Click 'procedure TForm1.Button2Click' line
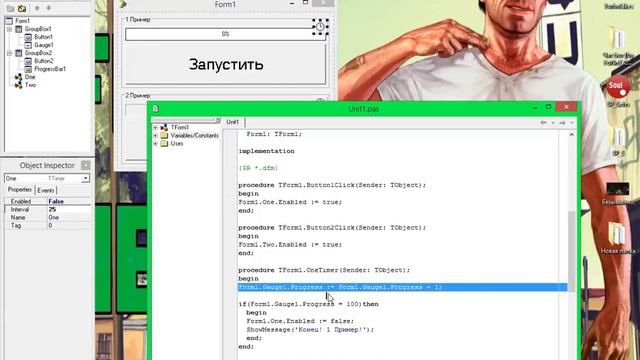This screenshot has height=360, width=640. [332, 227]
